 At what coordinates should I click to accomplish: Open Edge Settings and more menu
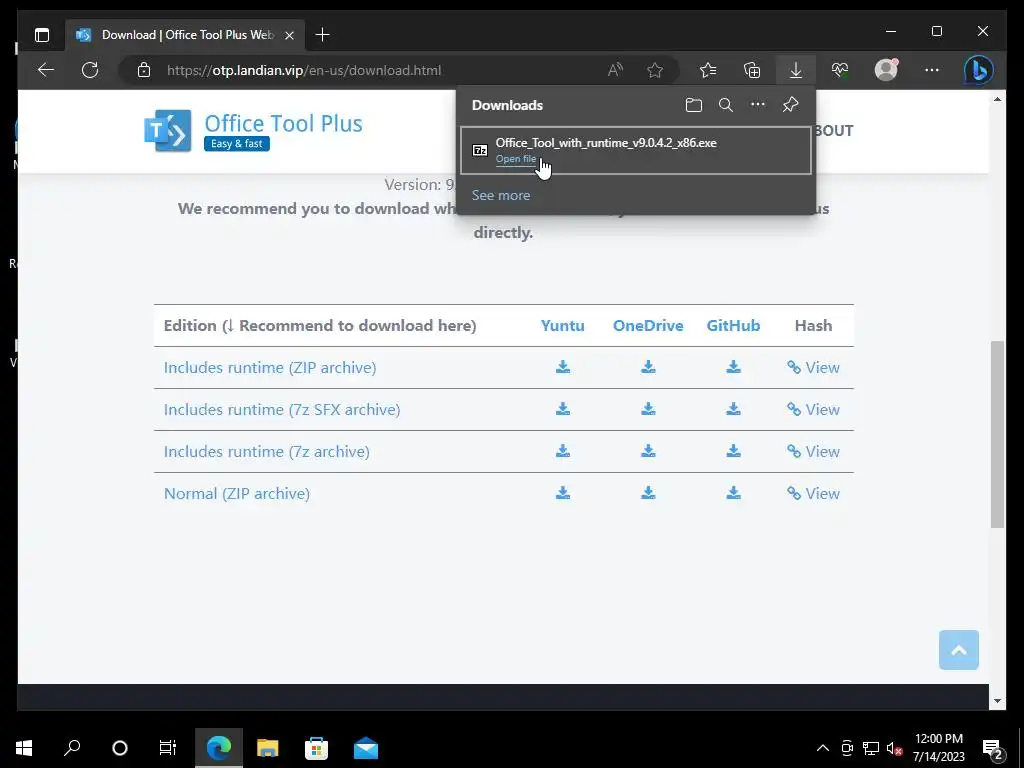[932, 70]
